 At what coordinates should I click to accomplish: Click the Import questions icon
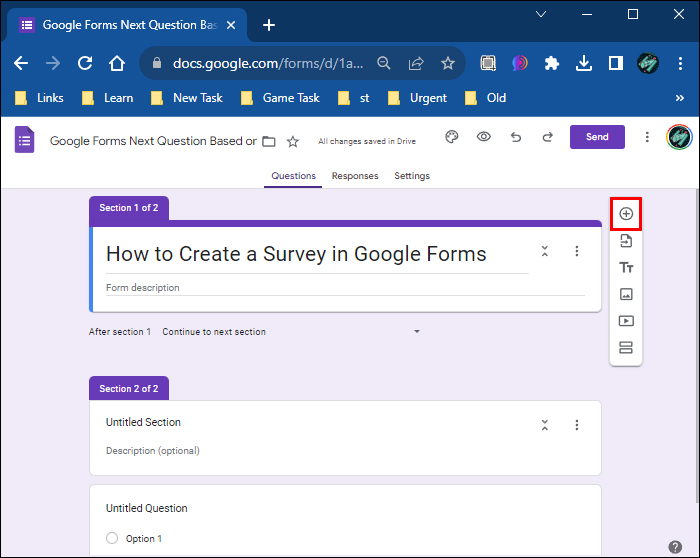point(626,241)
